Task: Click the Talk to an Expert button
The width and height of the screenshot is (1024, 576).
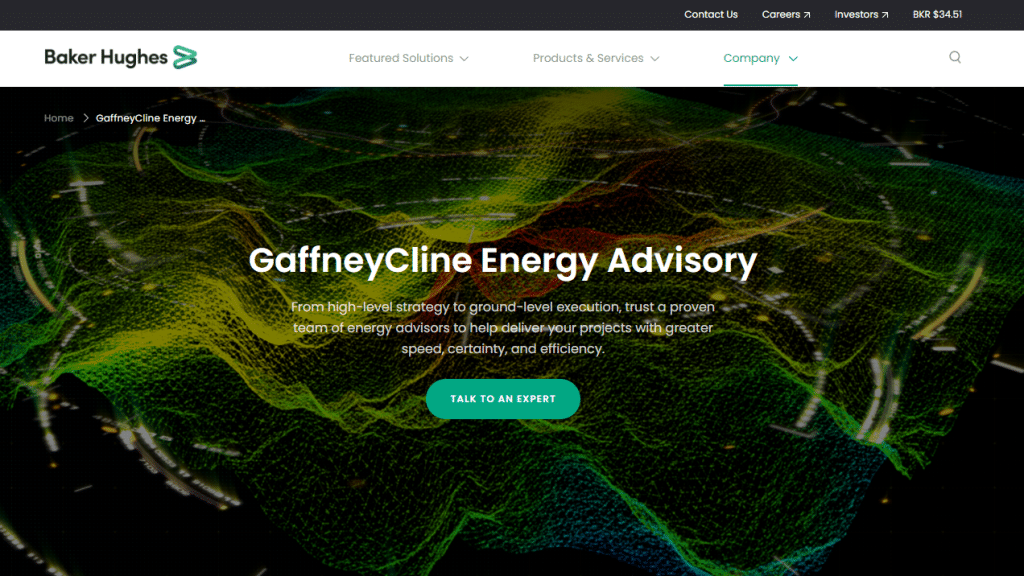Action: [503, 399]
